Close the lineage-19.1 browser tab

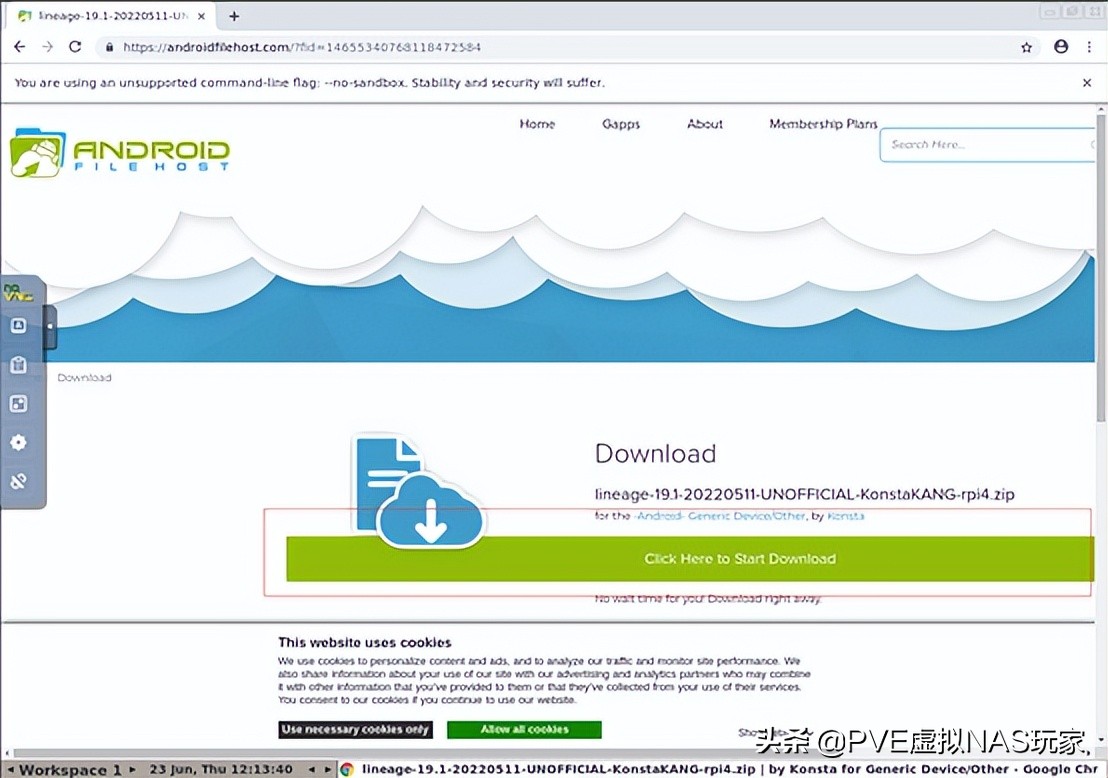(201, 16)
